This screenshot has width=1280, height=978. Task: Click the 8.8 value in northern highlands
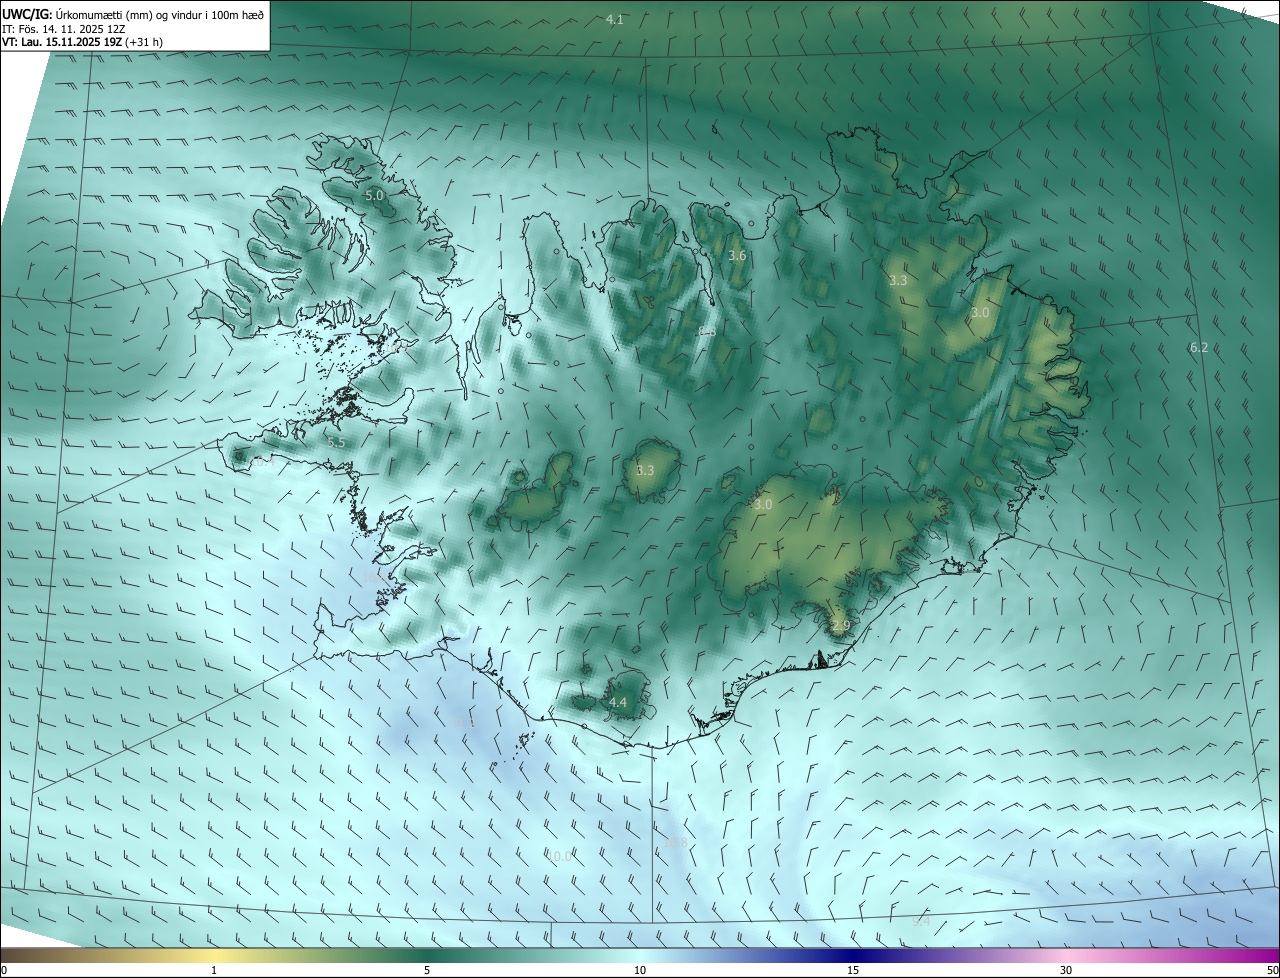point(707,331)
